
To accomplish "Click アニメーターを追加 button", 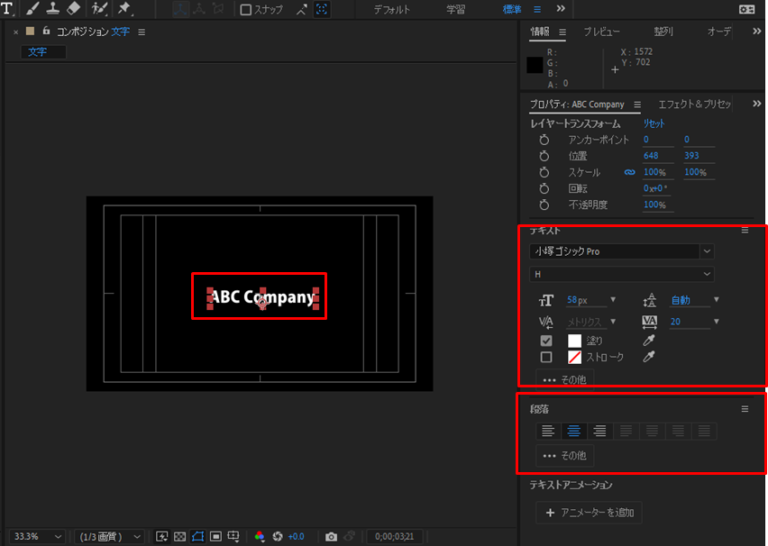I will pyautogui.click(x=589, y=513).
